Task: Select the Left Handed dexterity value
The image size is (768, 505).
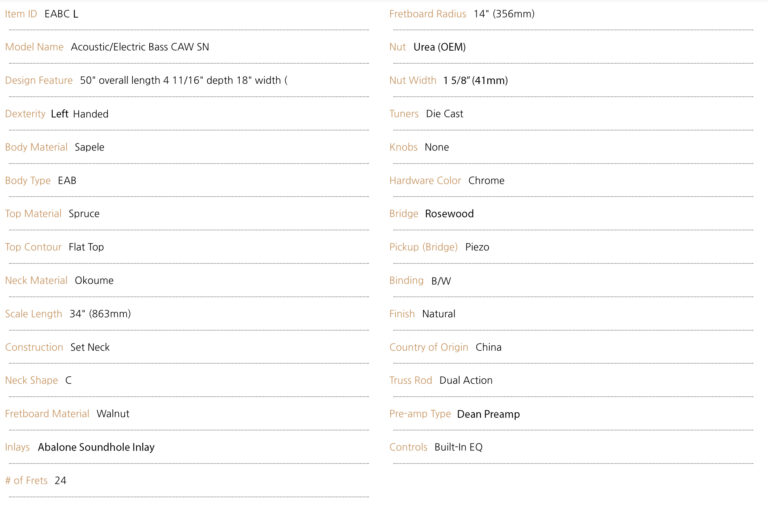Action: click(x=80, y=114)
